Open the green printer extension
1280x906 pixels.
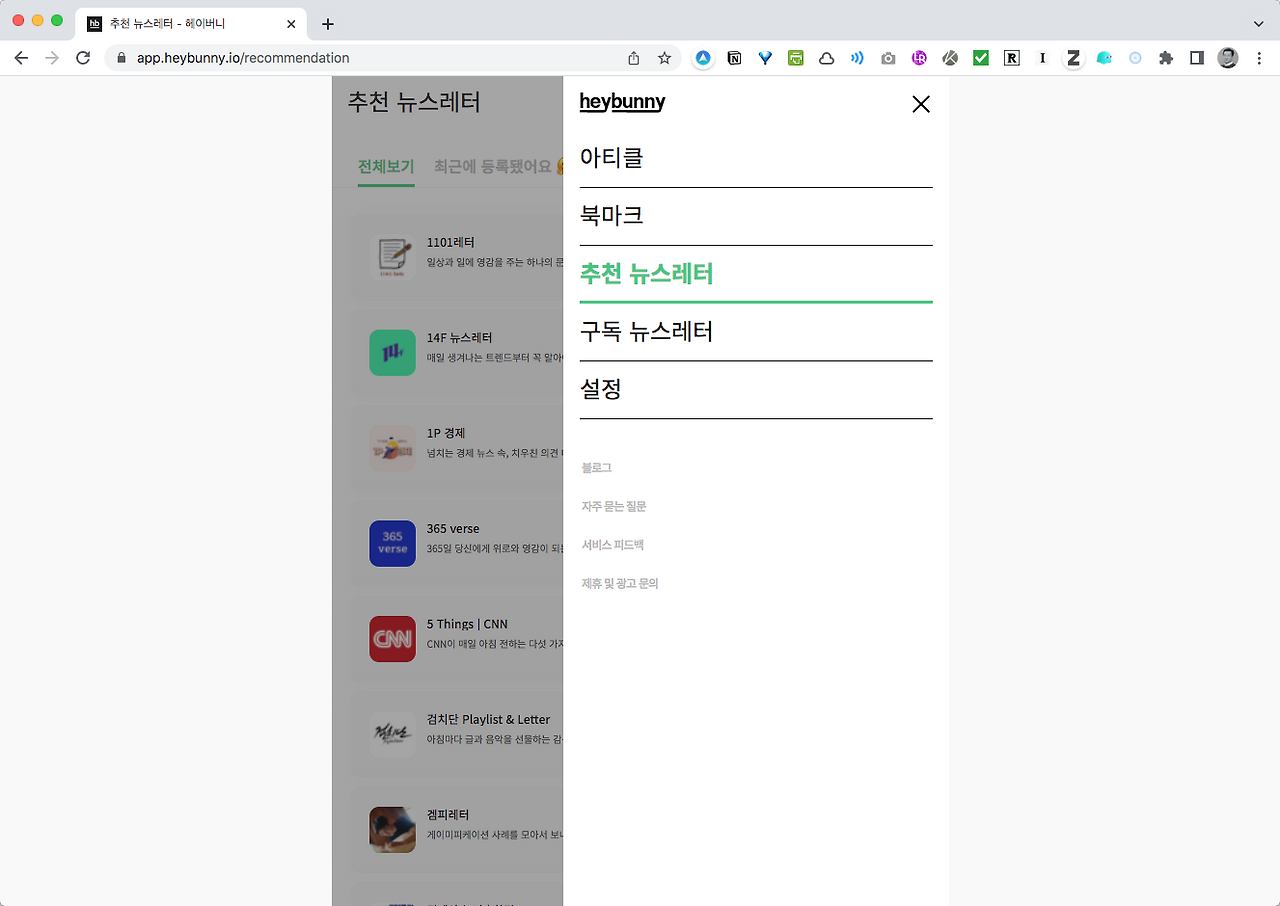(x=796, y=58)
